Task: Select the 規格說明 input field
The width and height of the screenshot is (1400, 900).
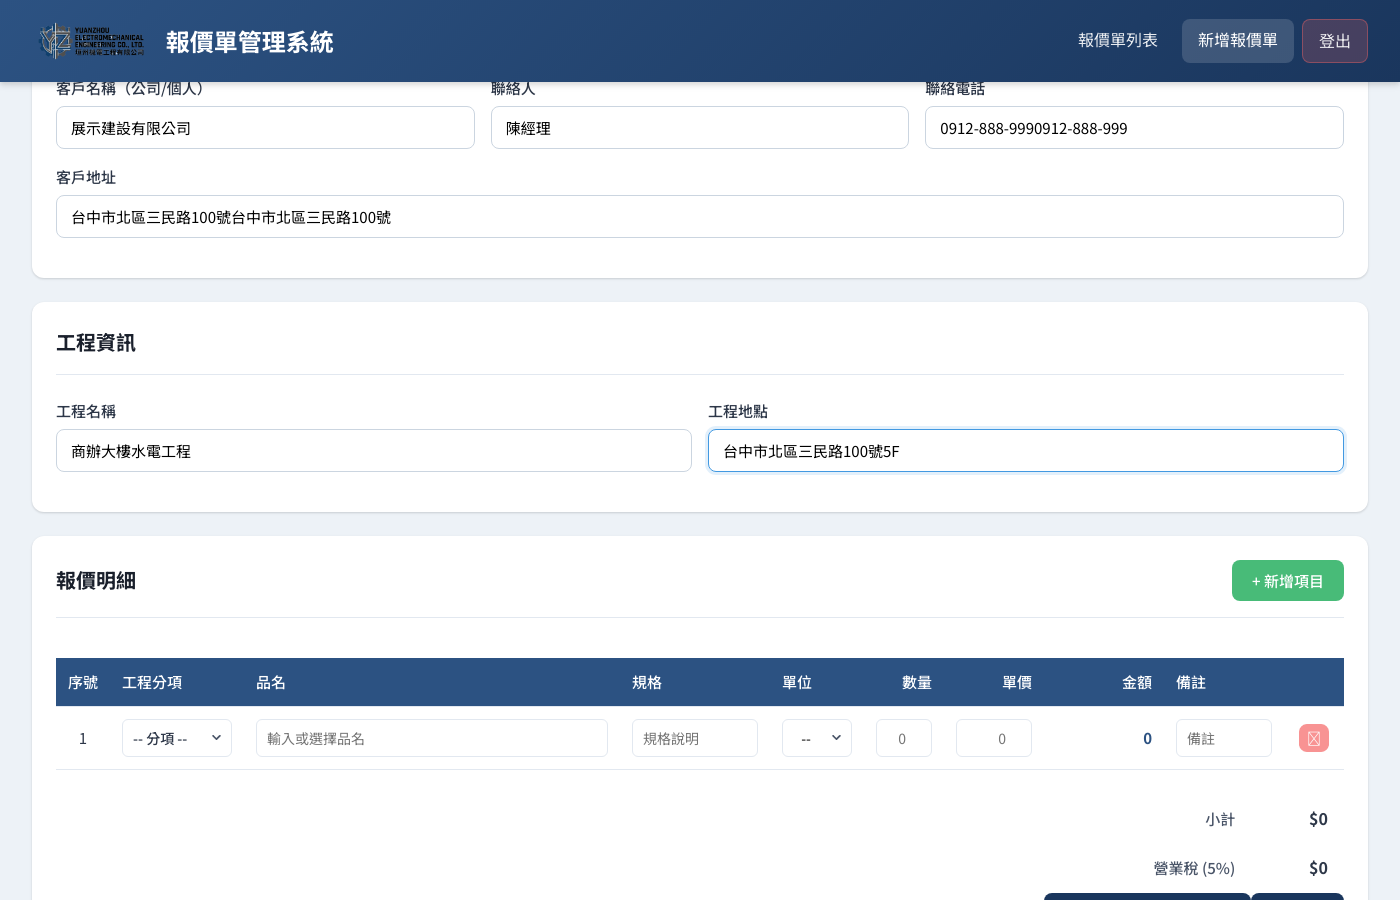Action: pyautogui.click(x=694, y=738)
